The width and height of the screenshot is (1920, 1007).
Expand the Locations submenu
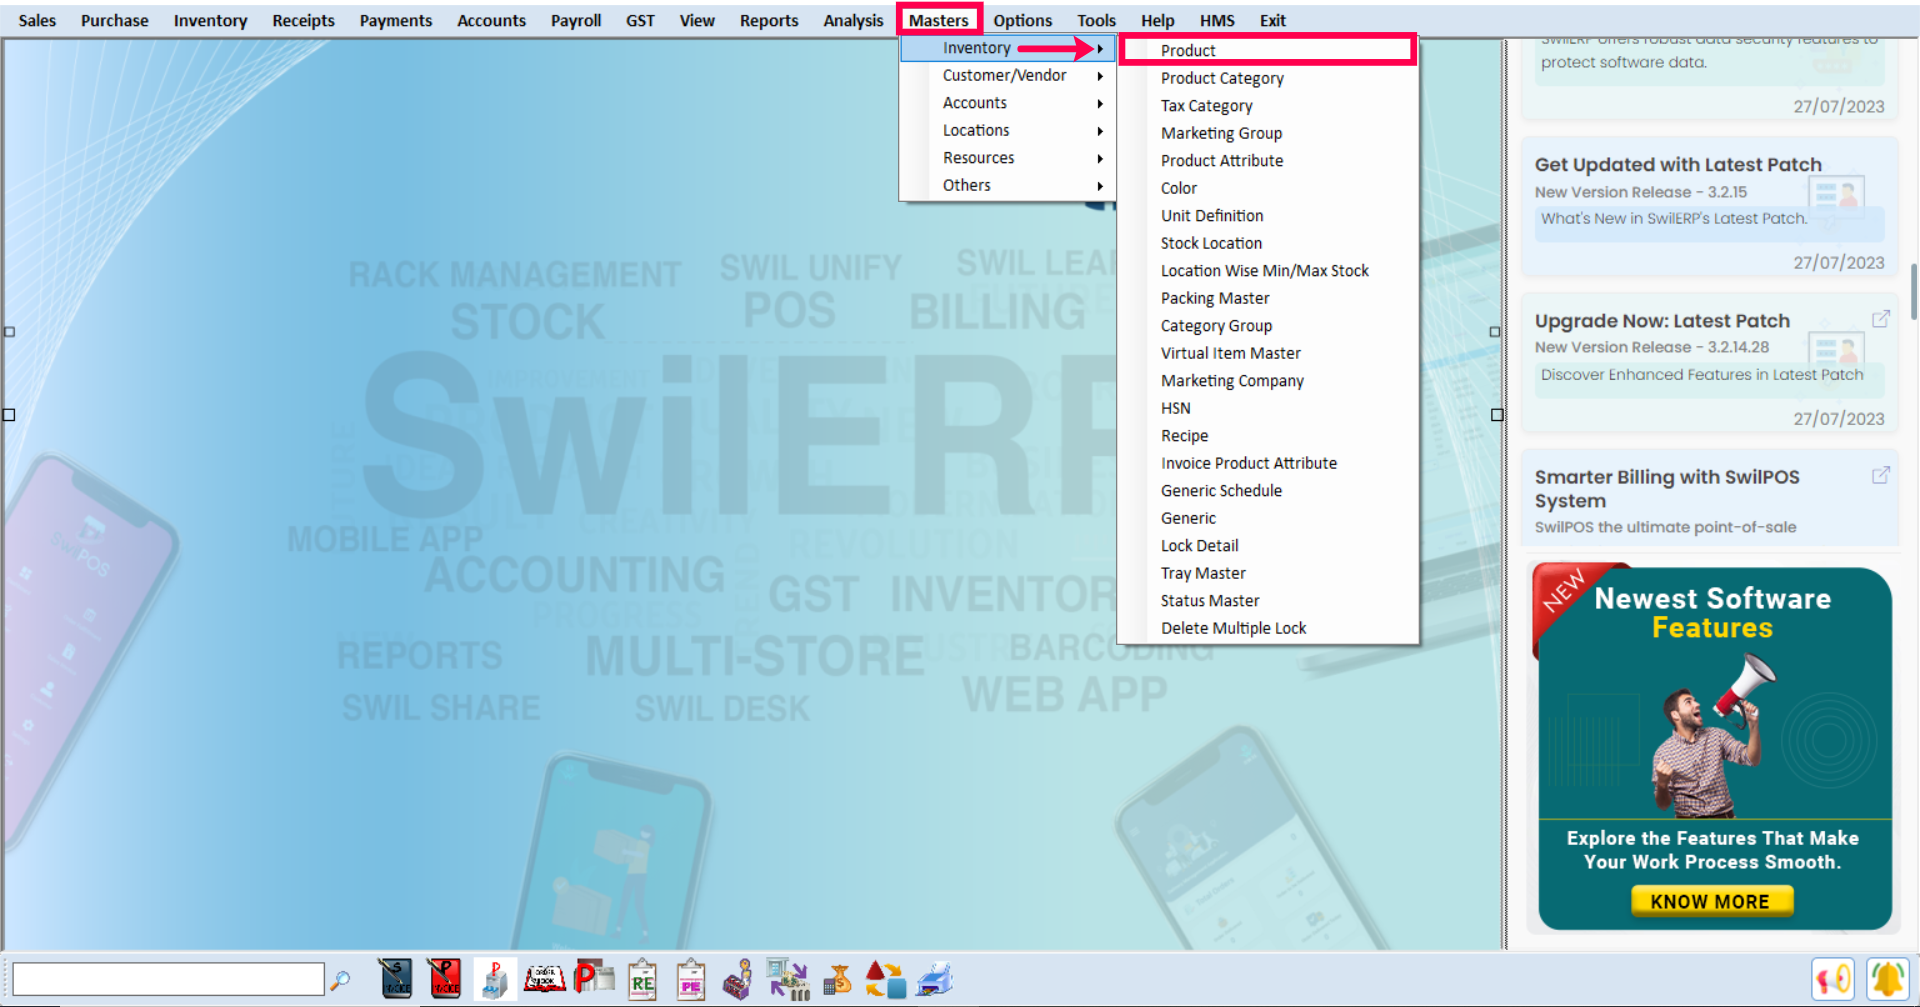tap(1007, 131)
